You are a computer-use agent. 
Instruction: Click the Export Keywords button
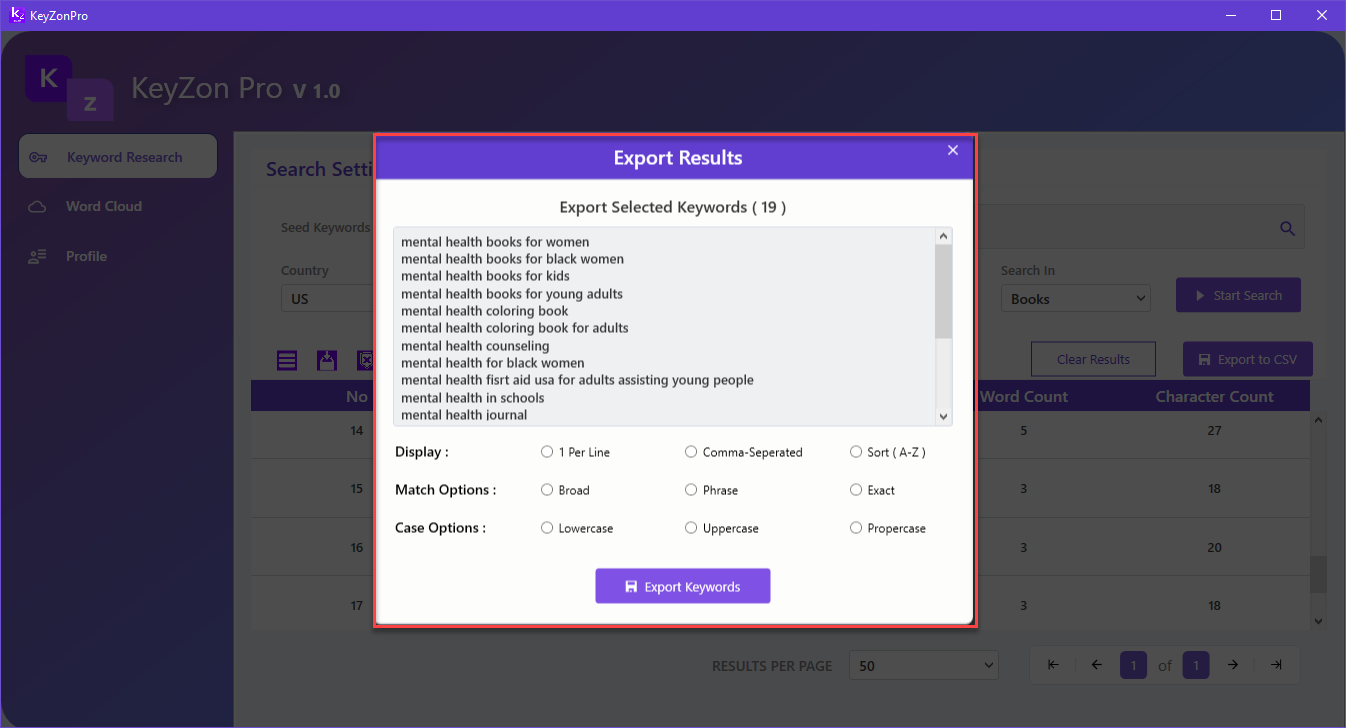tap(683, 586)
